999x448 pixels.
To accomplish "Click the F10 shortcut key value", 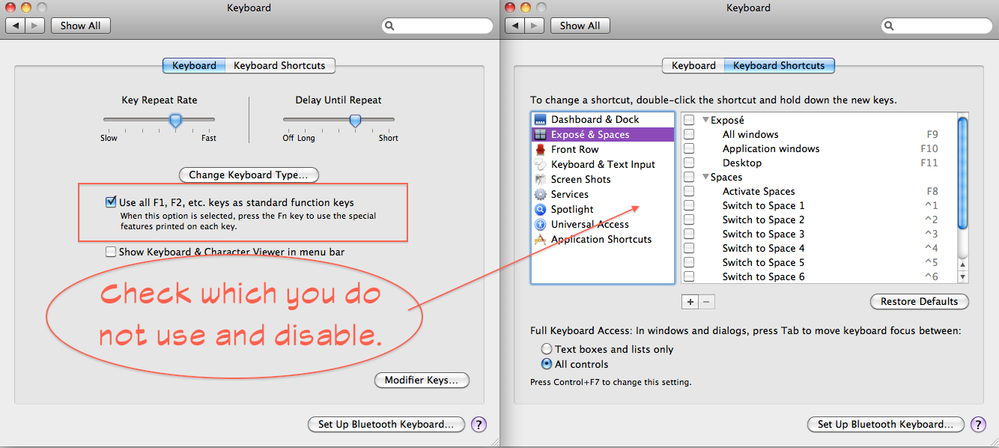I will tap(930, 148).
